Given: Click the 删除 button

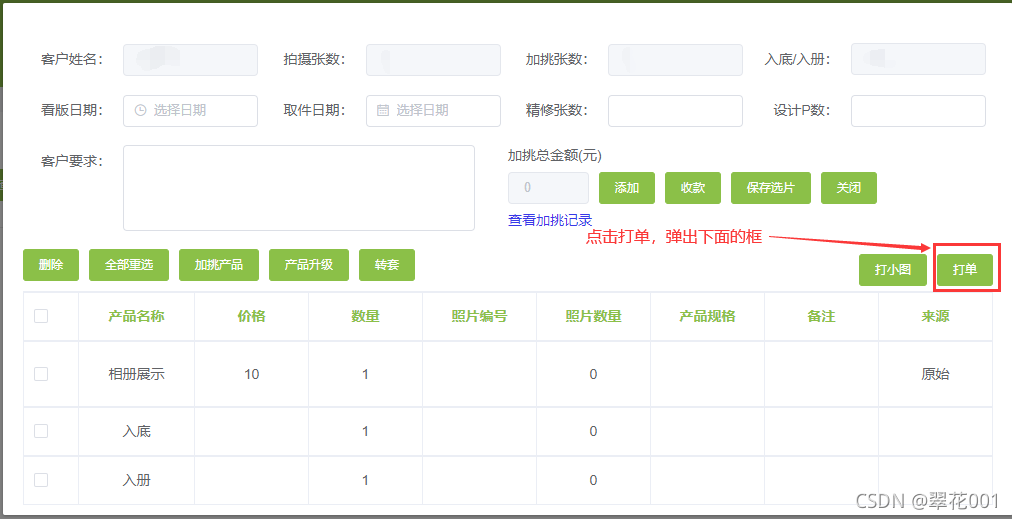Looking at the screenshot, I should [x=51, y=265].
